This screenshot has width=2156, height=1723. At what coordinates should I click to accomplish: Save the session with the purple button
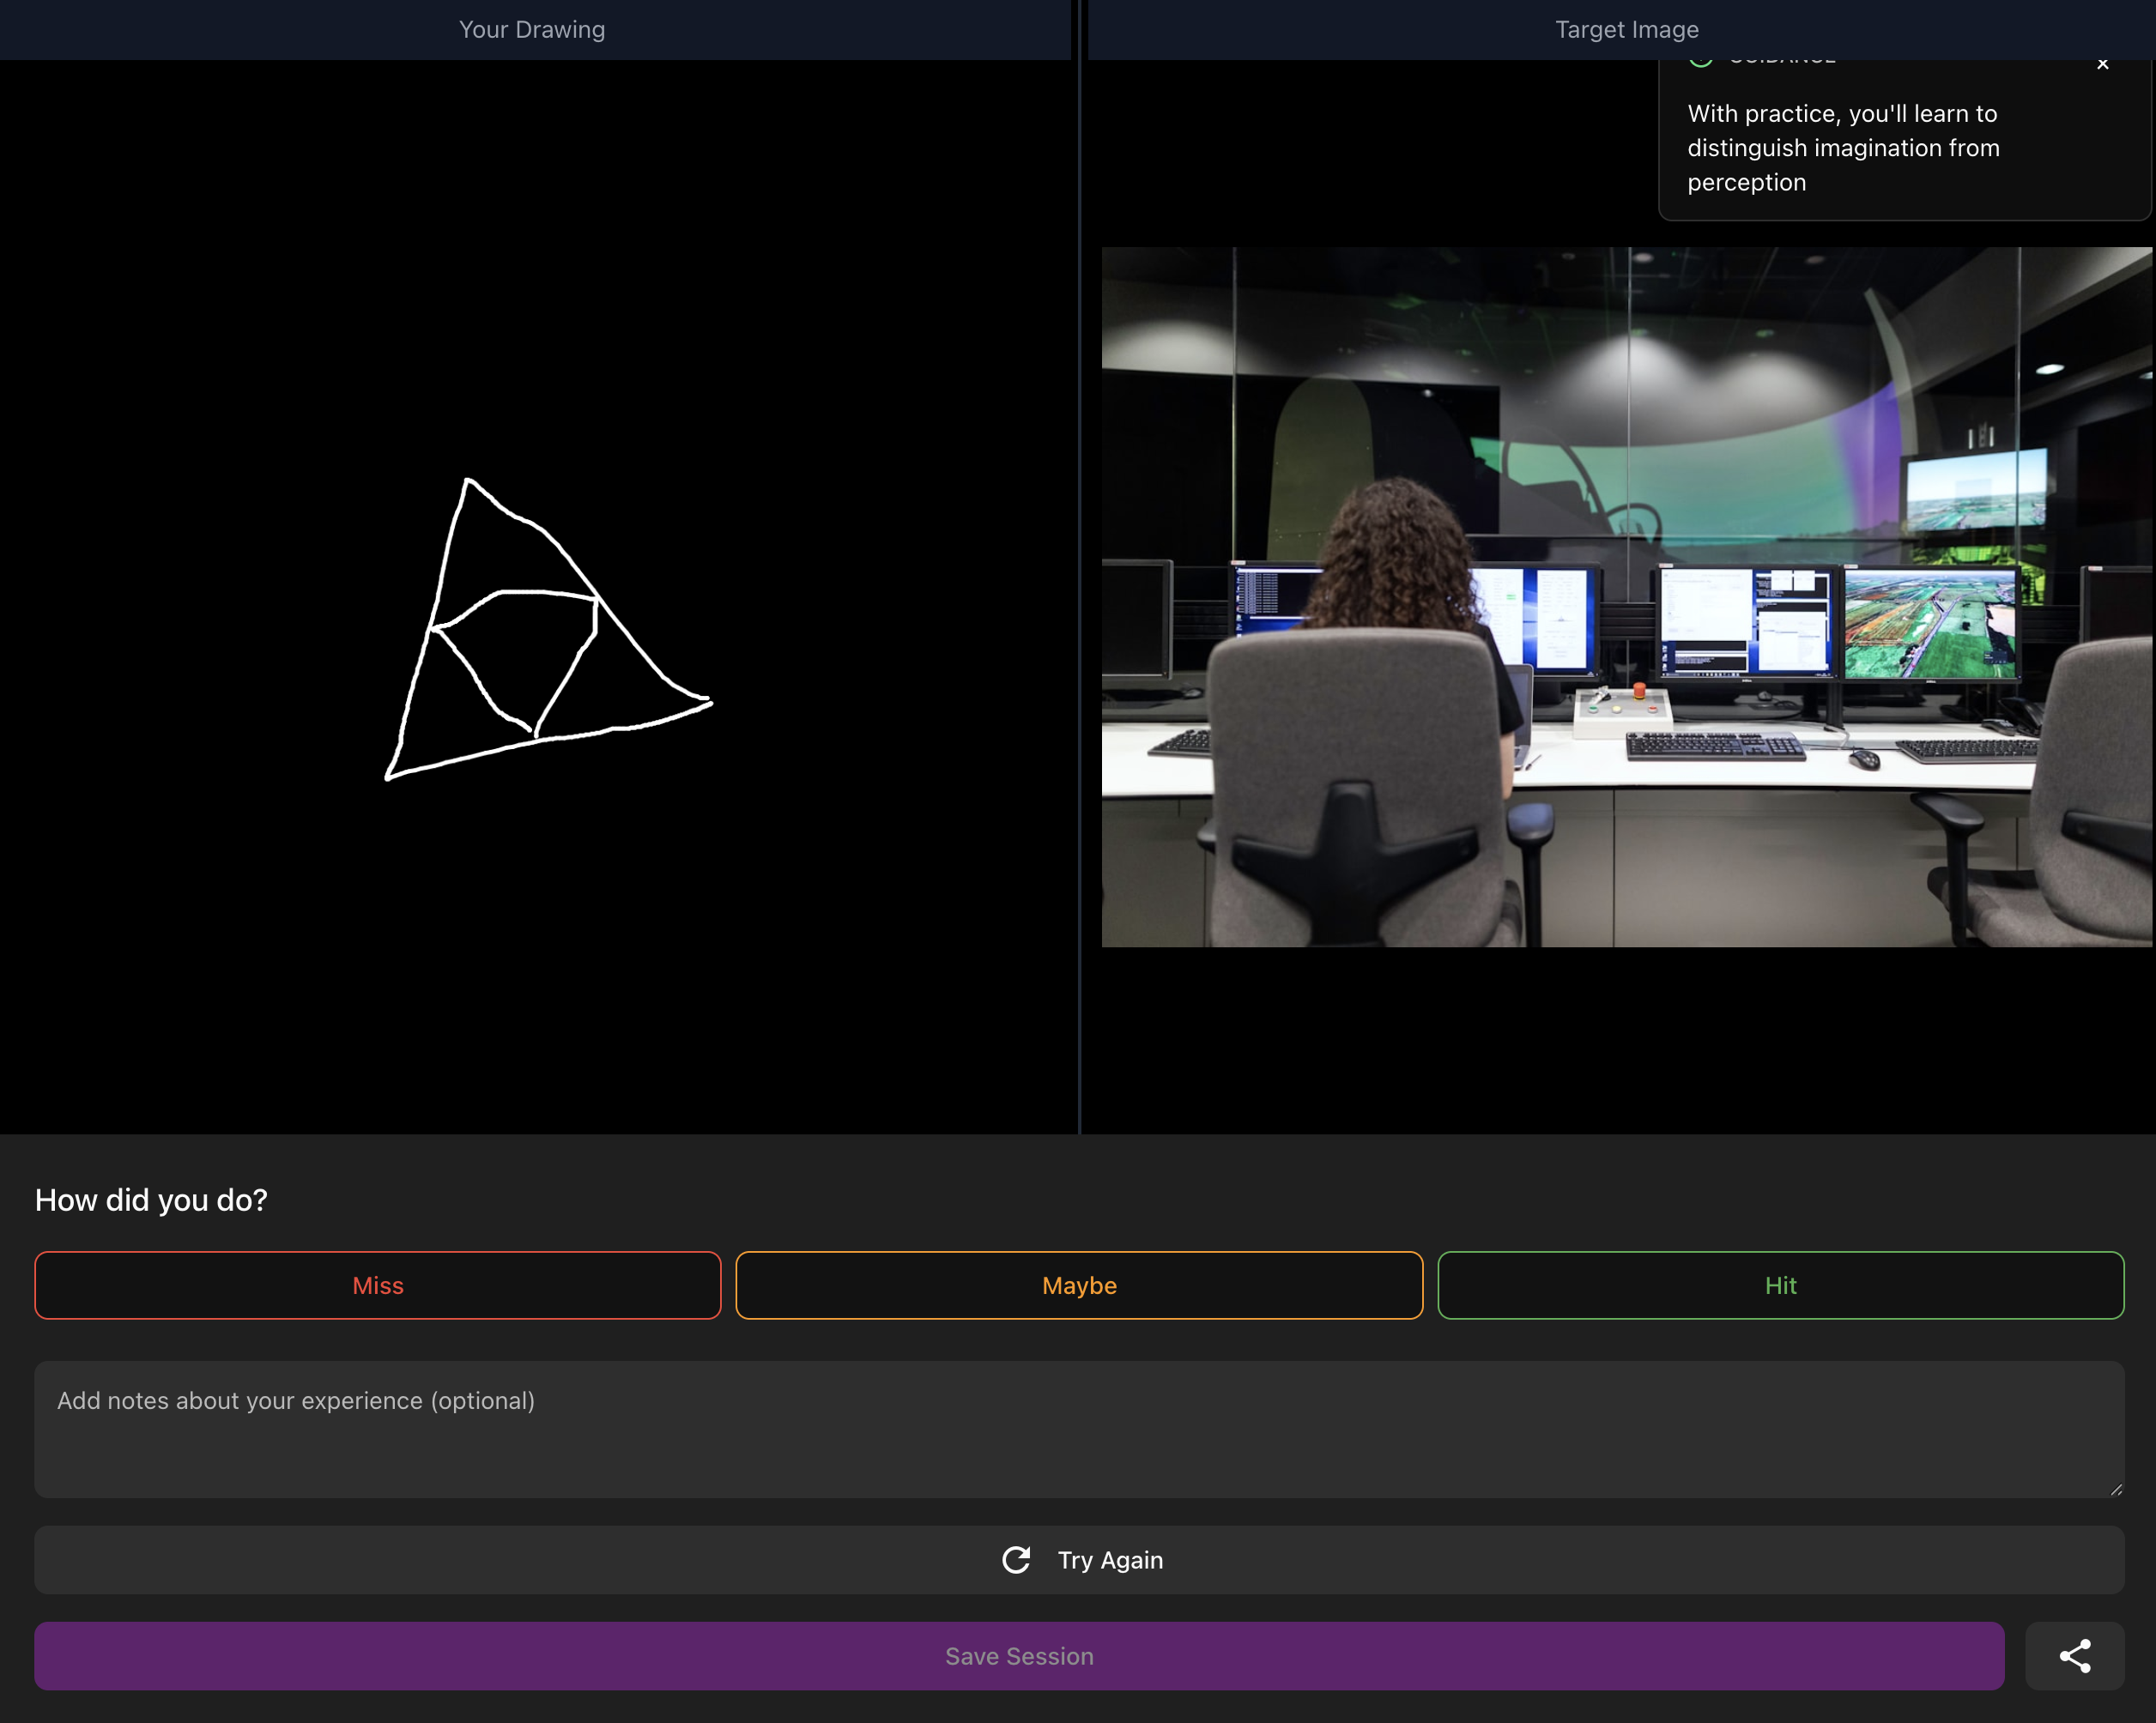click(1019, 1656)
